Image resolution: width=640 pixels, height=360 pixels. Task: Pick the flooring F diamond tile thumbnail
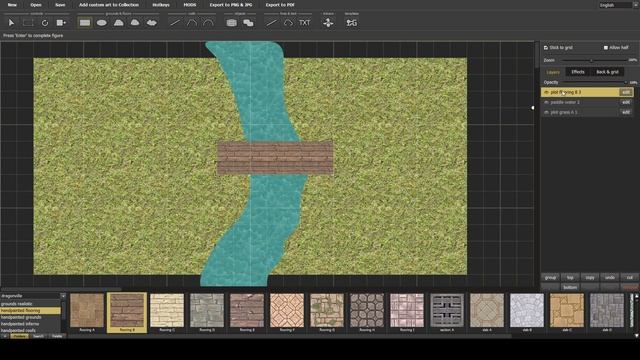[287, 310]
